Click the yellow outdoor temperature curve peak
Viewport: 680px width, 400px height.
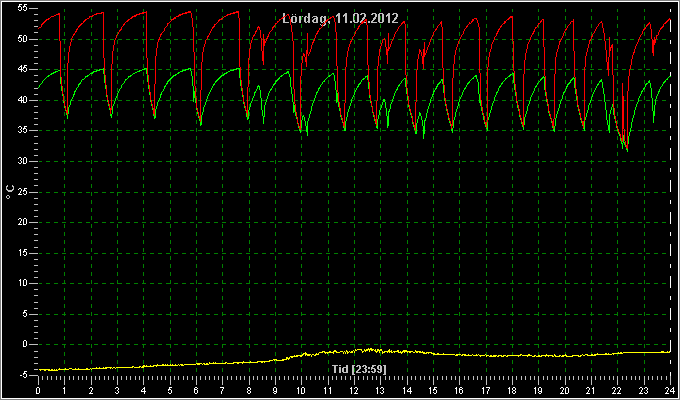[369, 349]
